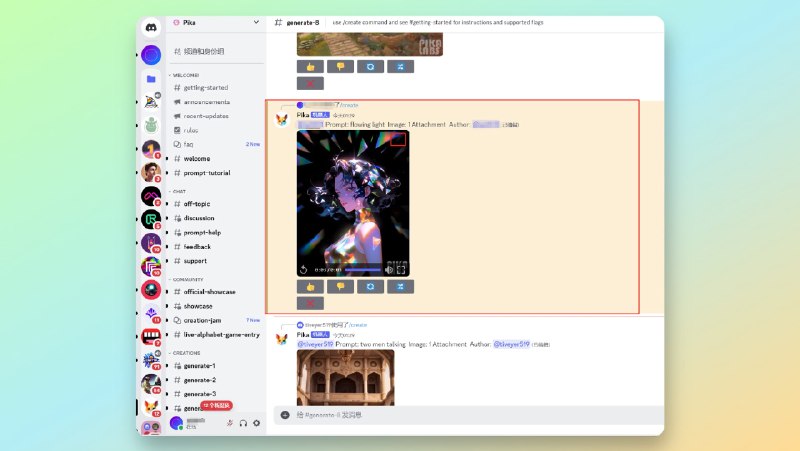
Task: Delete the flowing light result with red X
Action: pos(310,304)
